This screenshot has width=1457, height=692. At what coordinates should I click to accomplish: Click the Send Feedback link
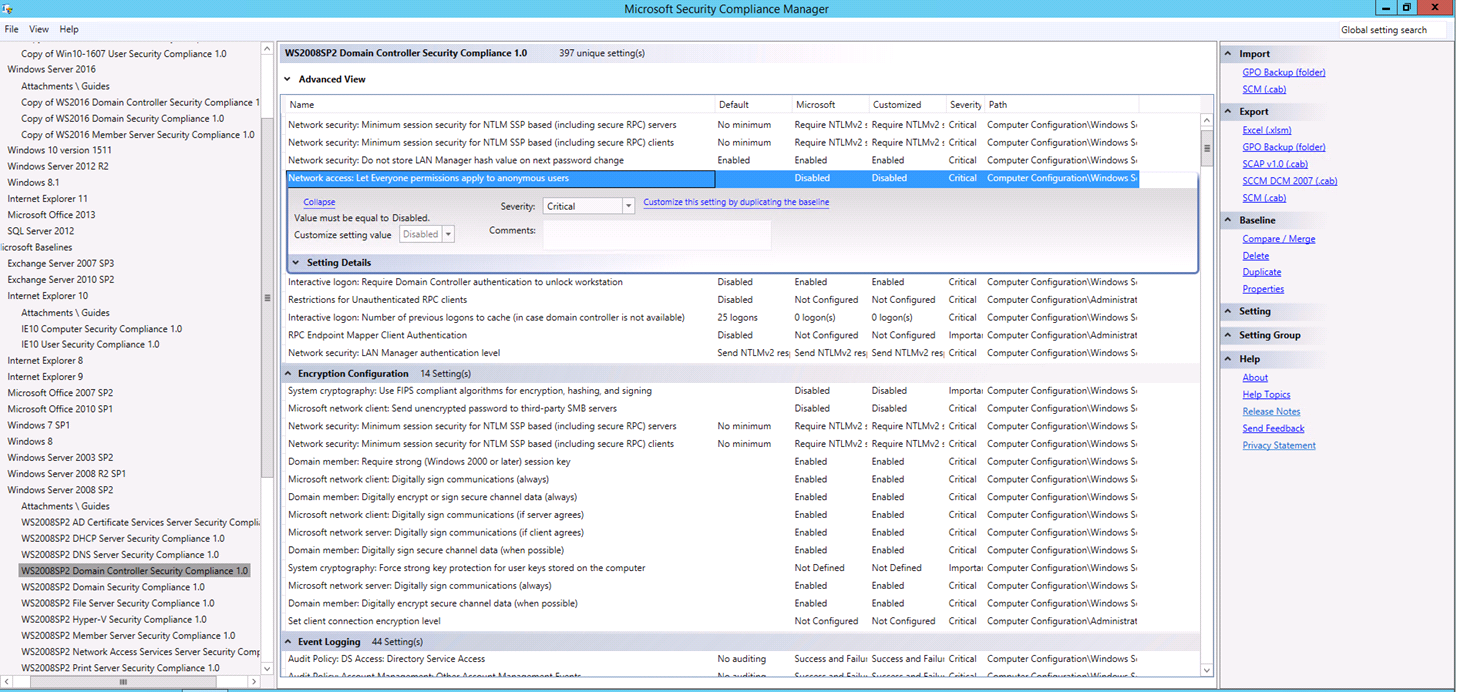(x=1273, y=429)
